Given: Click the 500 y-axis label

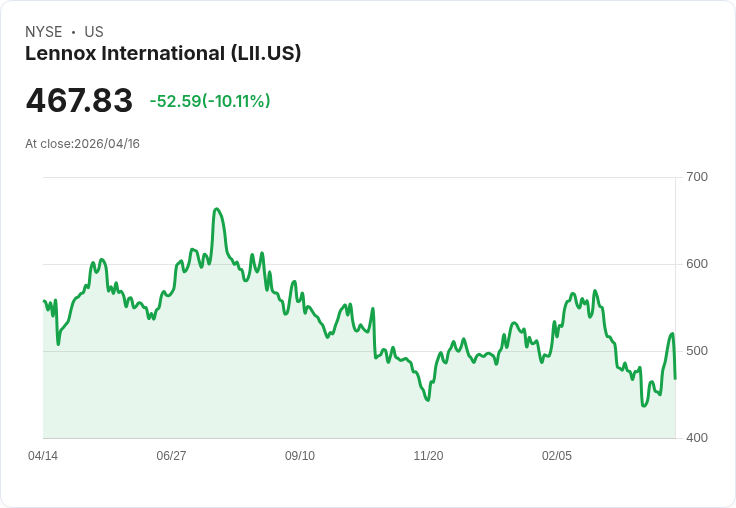Looking at the screenshot, I should [696, 351].
